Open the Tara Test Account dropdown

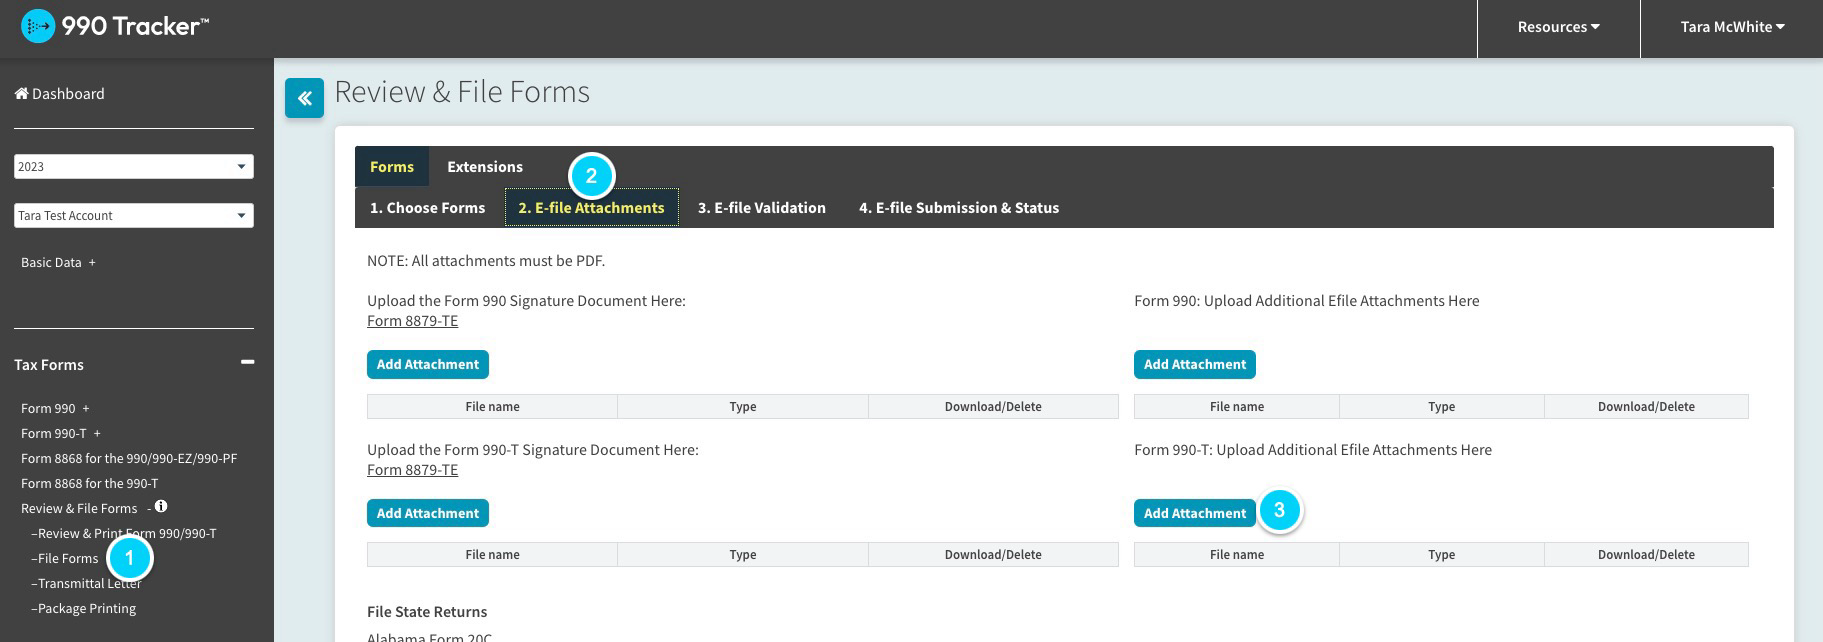click(x=133, y=216)
